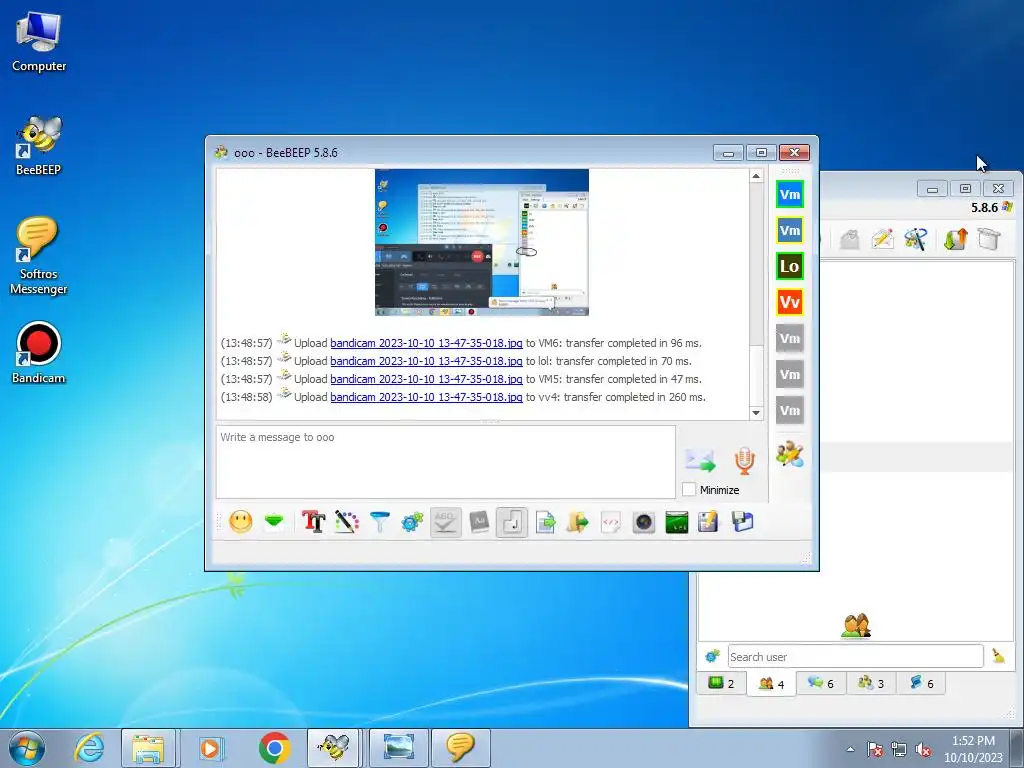The image size is (1024, 768).
Task: Click the send folder icon
Action: pos(578,522)
